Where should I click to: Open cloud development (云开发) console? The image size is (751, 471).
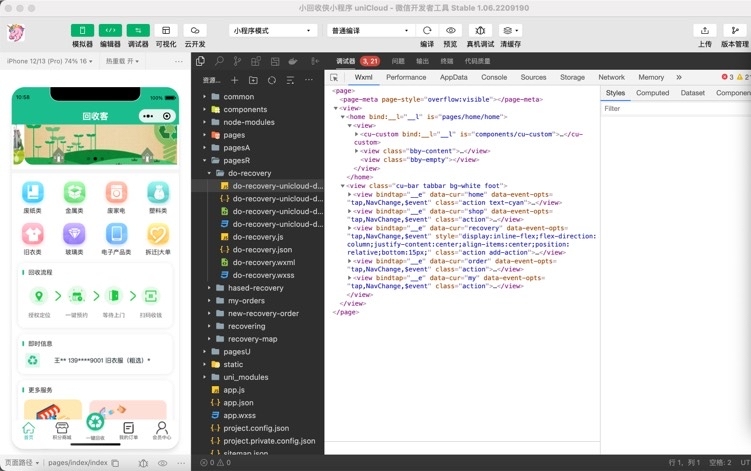click(195, 31)
